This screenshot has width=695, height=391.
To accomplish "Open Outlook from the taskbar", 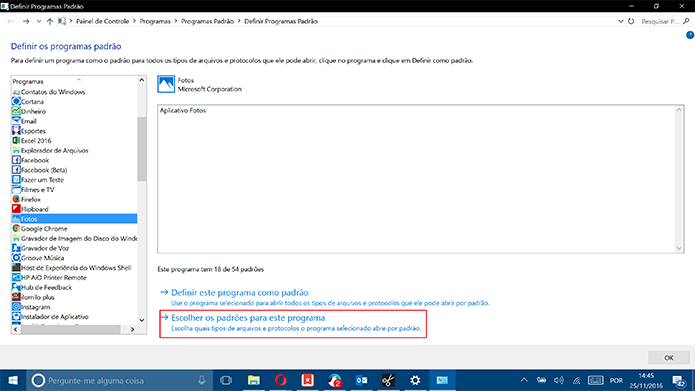I will 361,380.
